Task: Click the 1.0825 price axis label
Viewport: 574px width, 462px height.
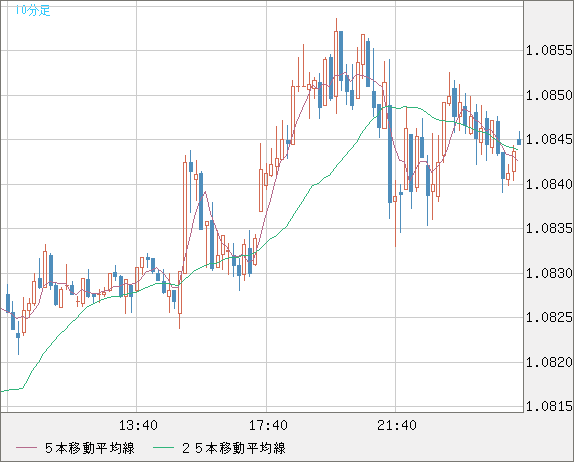Action: pos(549,317)
